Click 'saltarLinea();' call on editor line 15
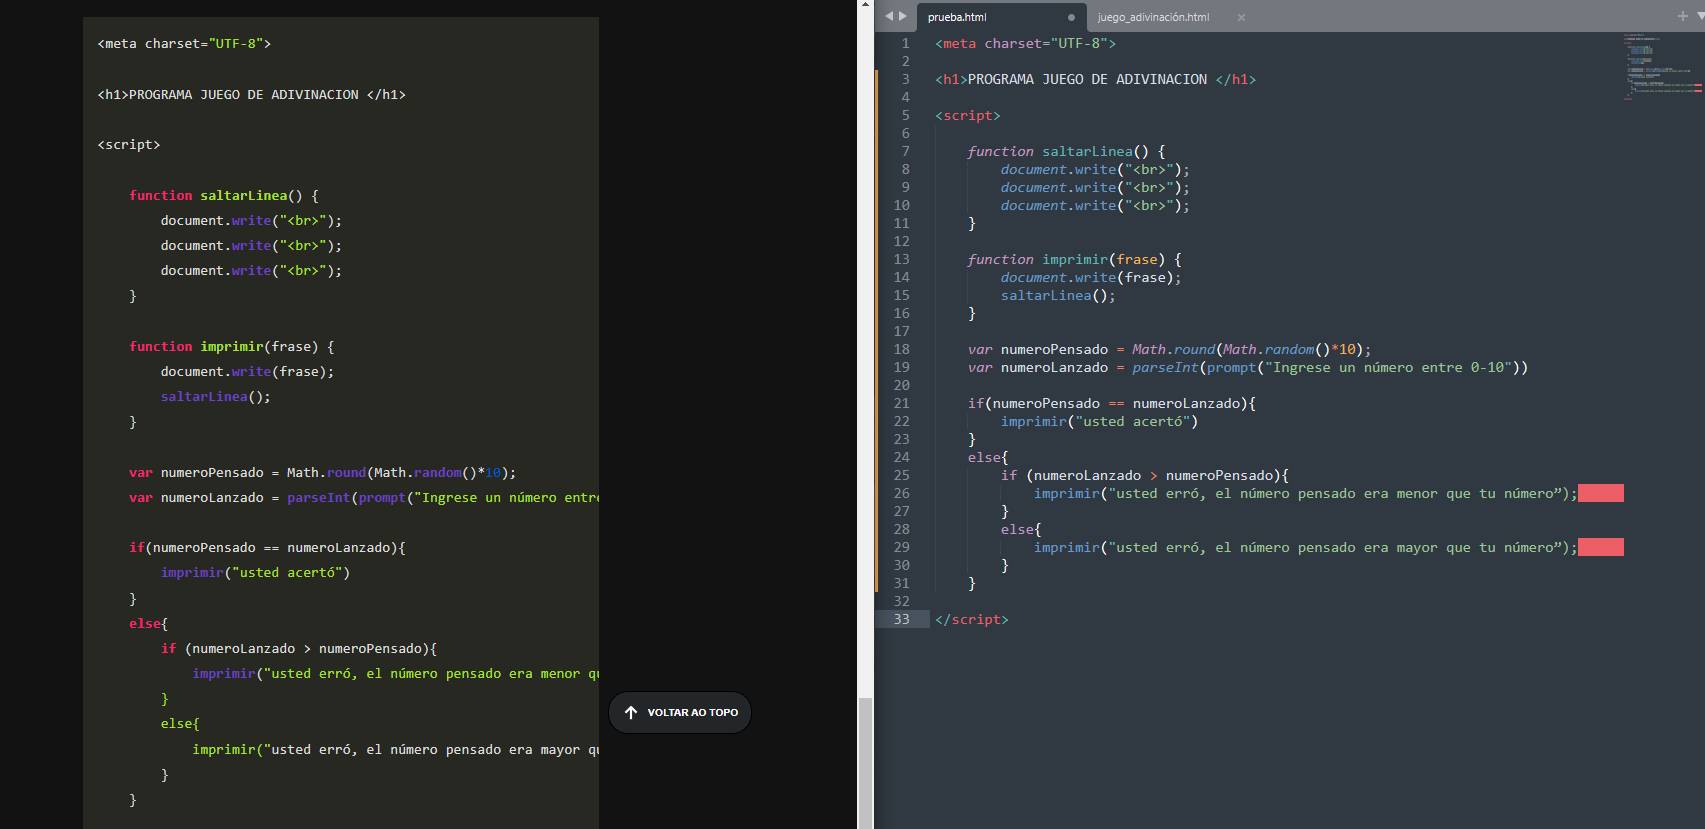 click(1058, 295)
